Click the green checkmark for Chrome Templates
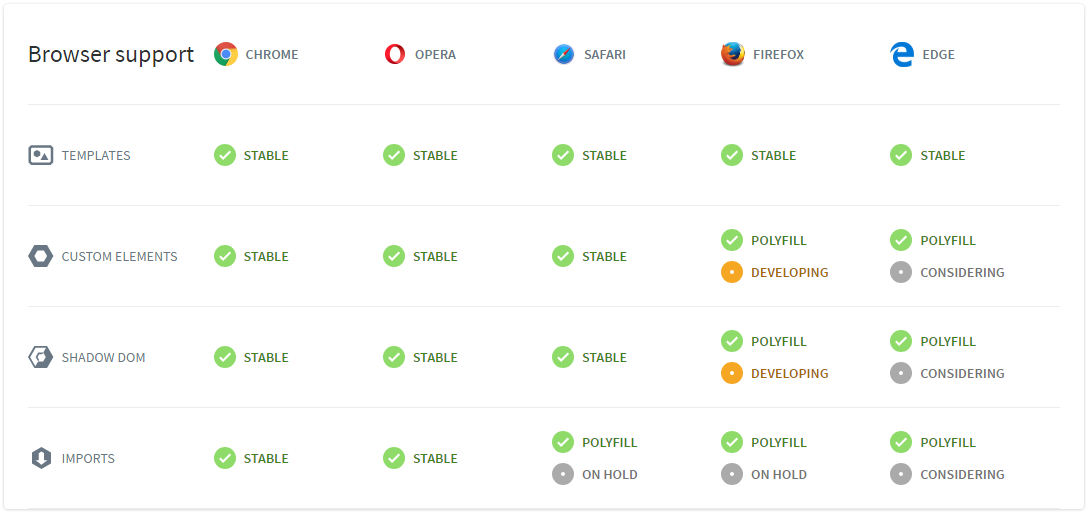1089x516 pixels. point(225,155)
